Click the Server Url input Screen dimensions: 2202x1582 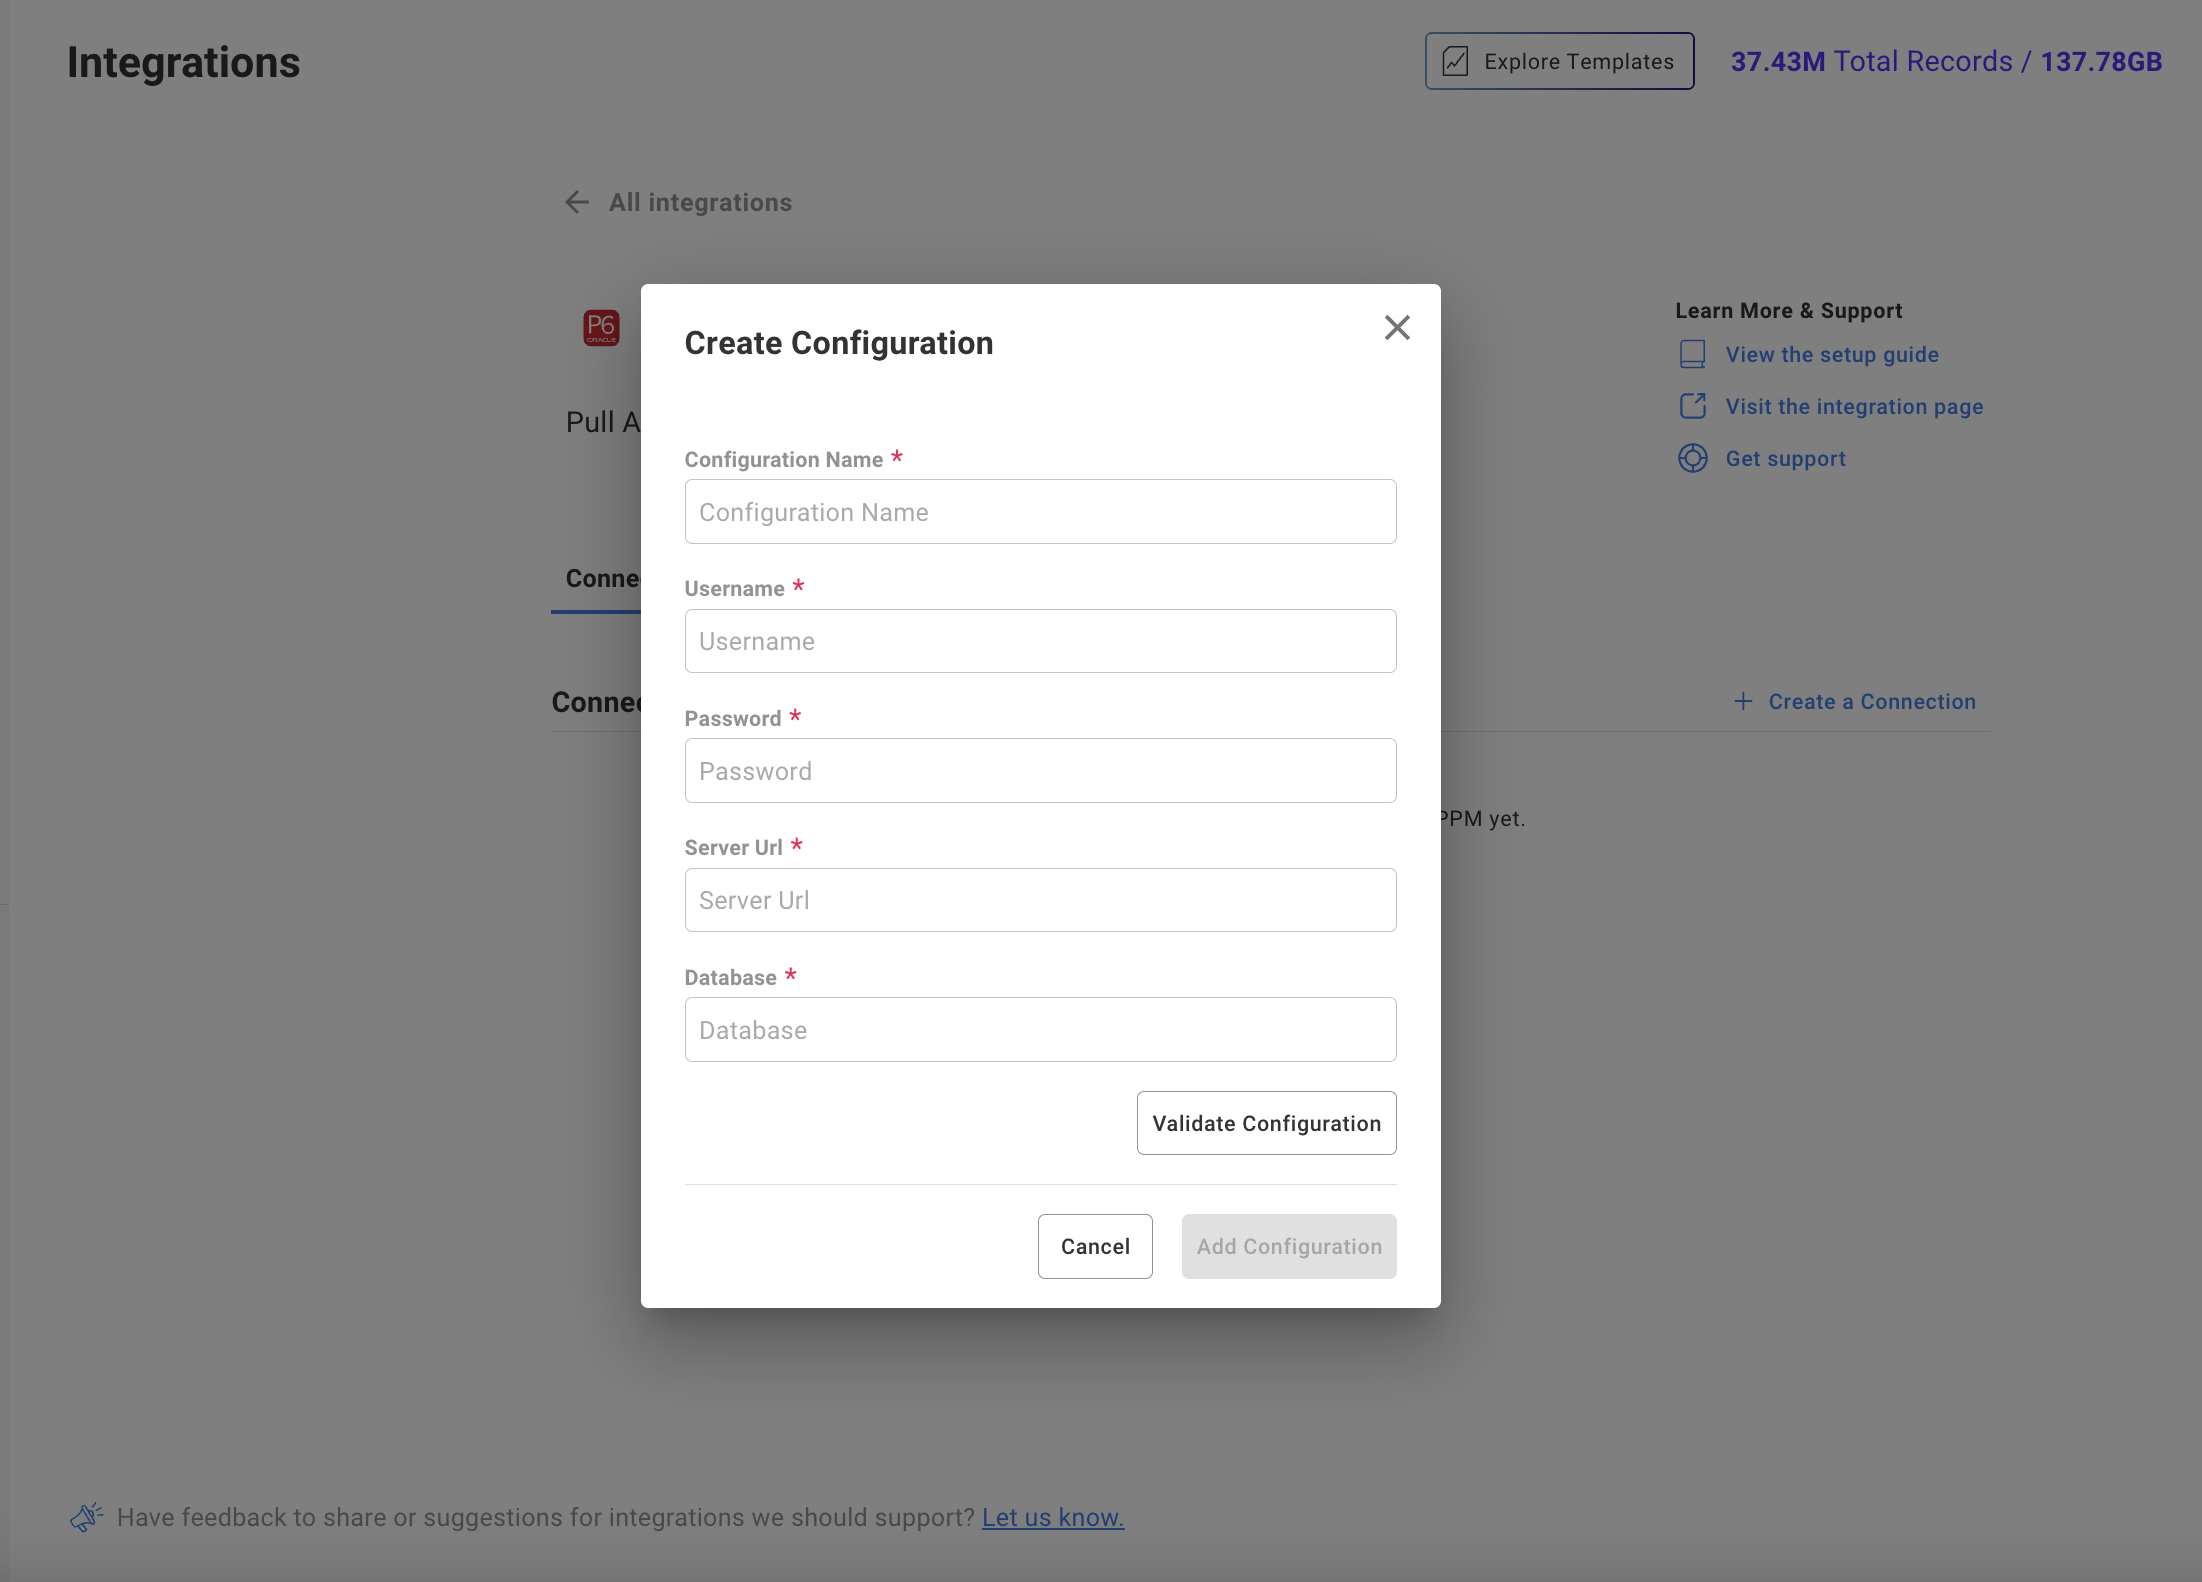click(x=1040, y=901)
